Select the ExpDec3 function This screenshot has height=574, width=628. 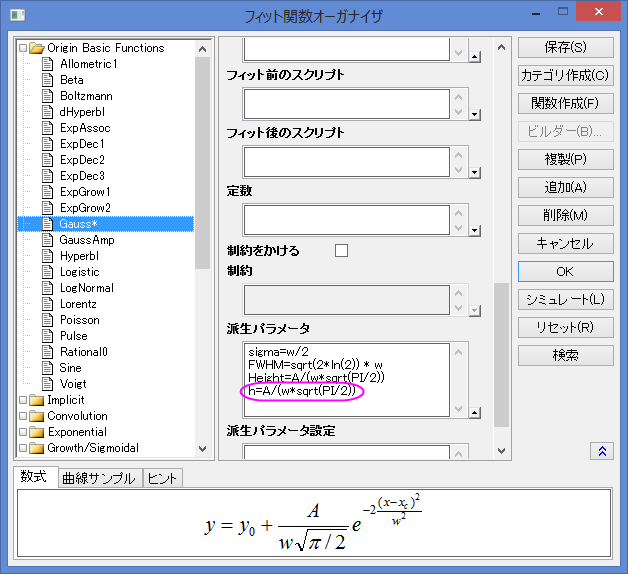click(x=82, y=176)
